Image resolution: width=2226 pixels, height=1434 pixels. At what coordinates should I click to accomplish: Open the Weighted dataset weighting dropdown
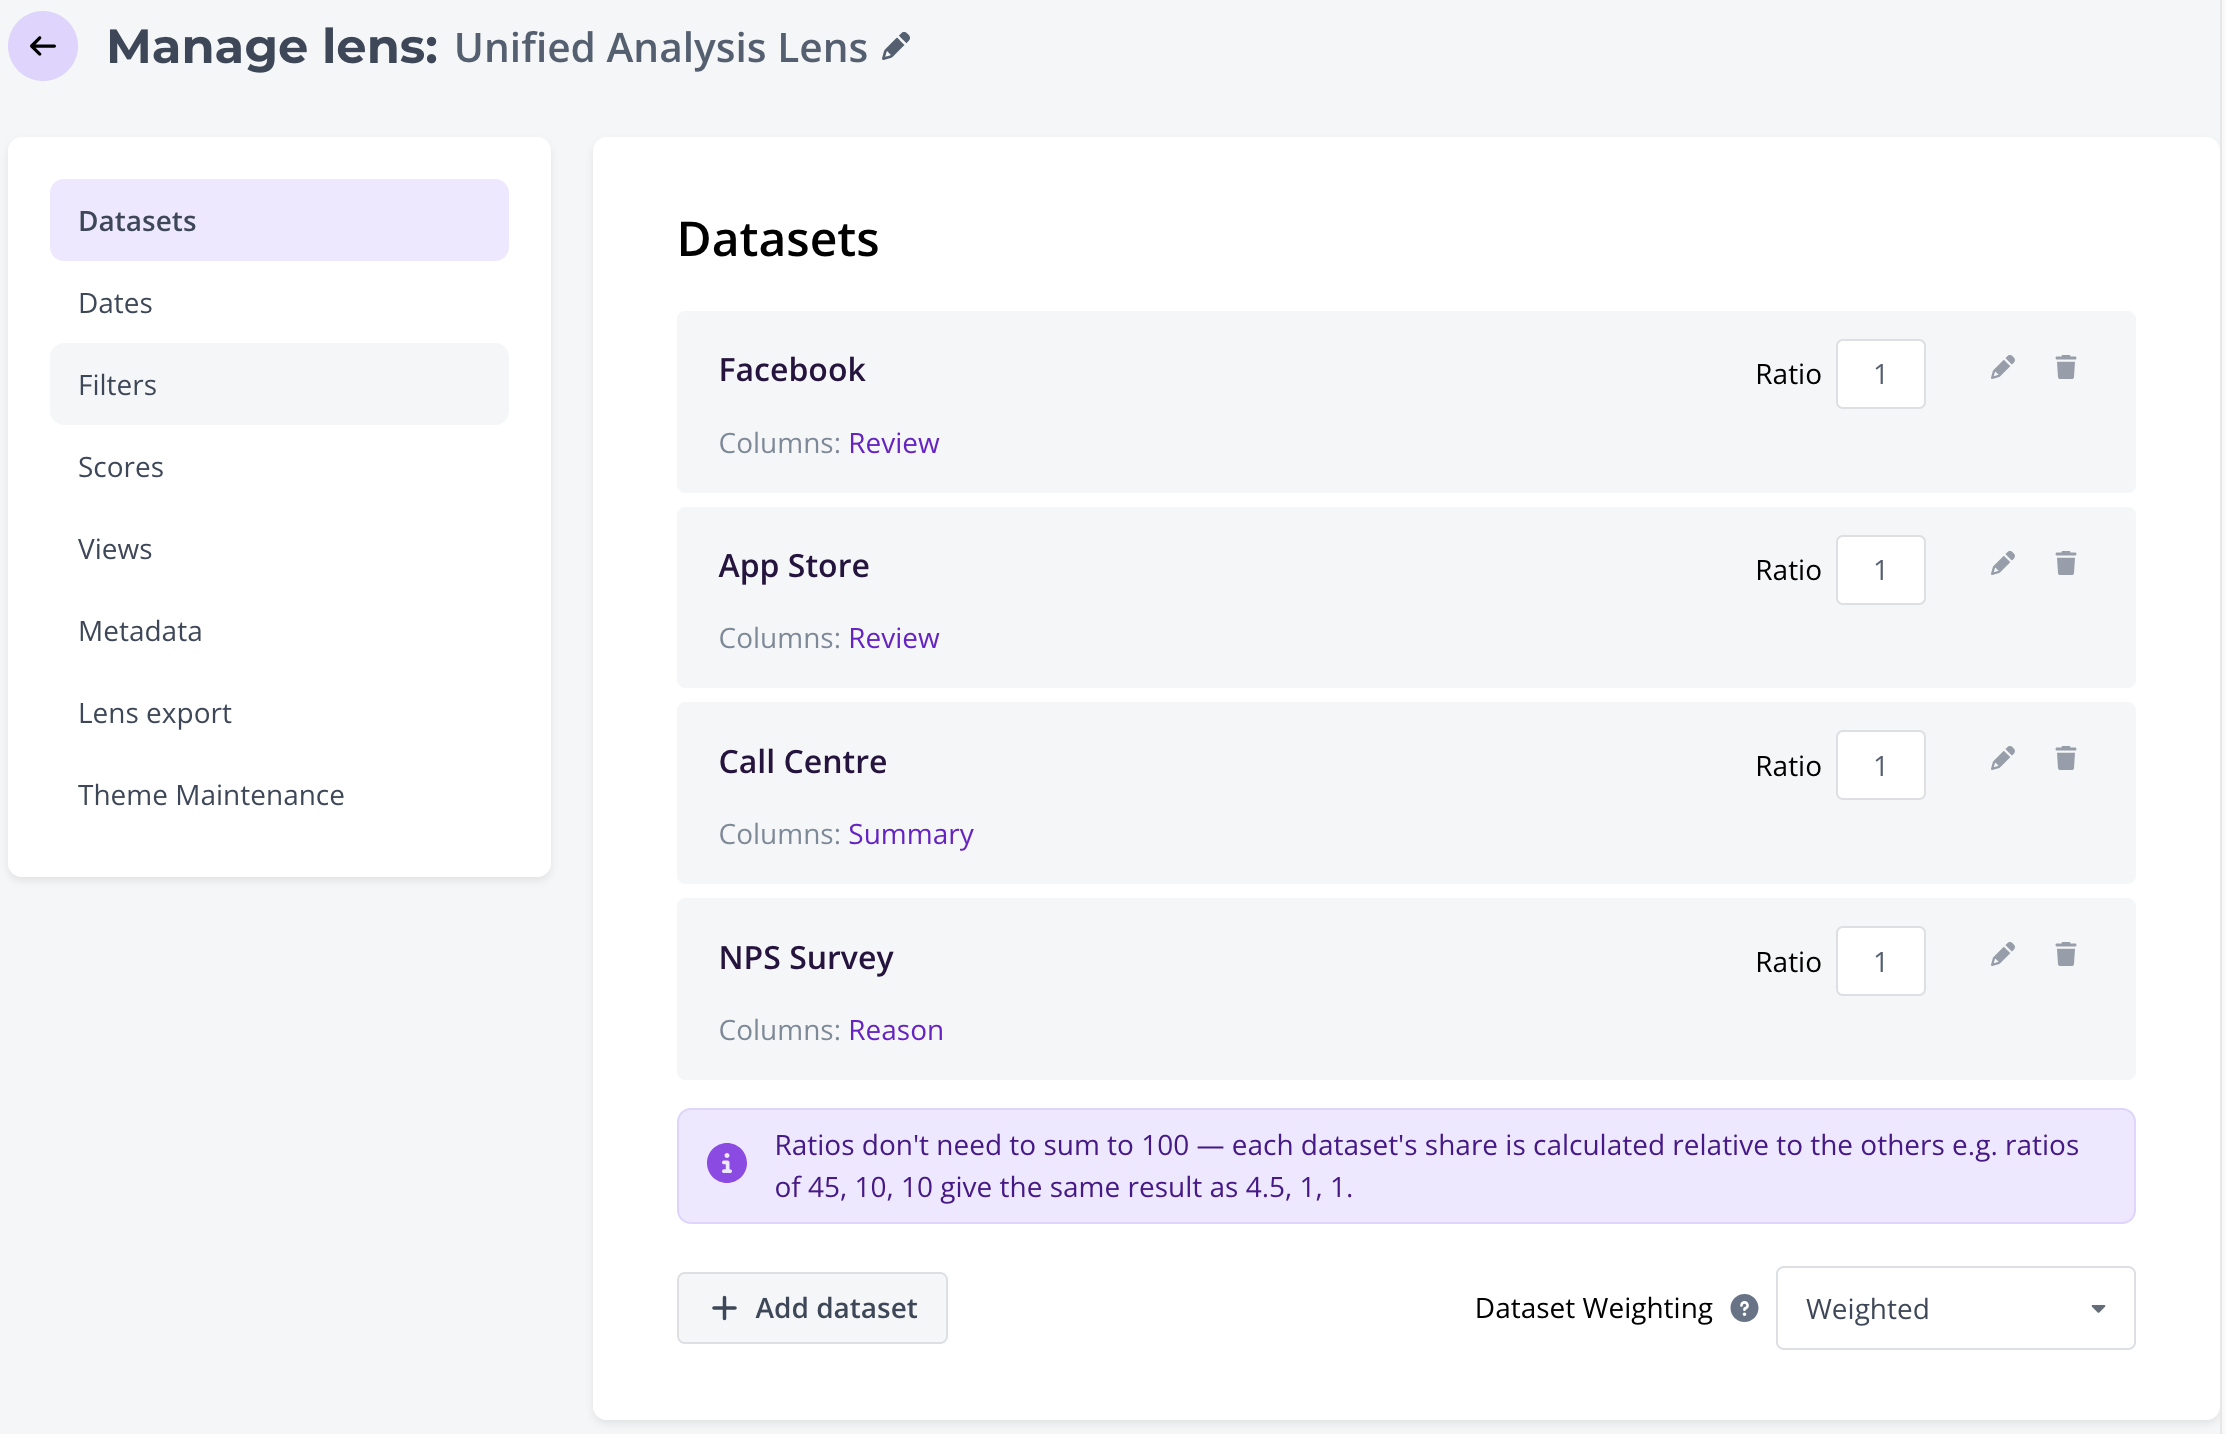[x=1955, y=1308]
